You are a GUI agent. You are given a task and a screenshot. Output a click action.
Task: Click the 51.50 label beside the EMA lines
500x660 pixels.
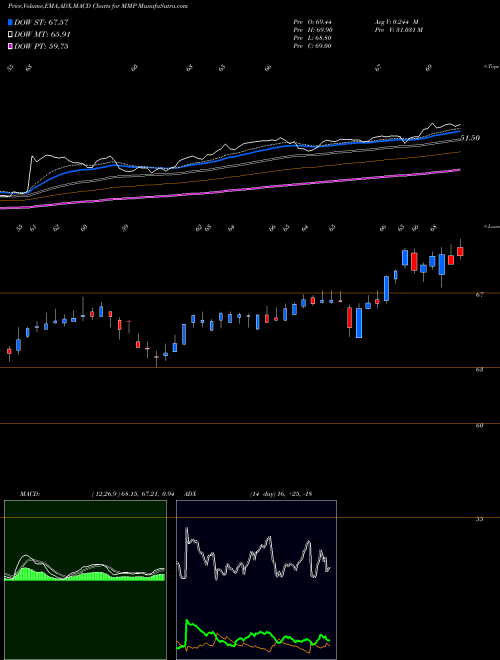coord(470,138)
